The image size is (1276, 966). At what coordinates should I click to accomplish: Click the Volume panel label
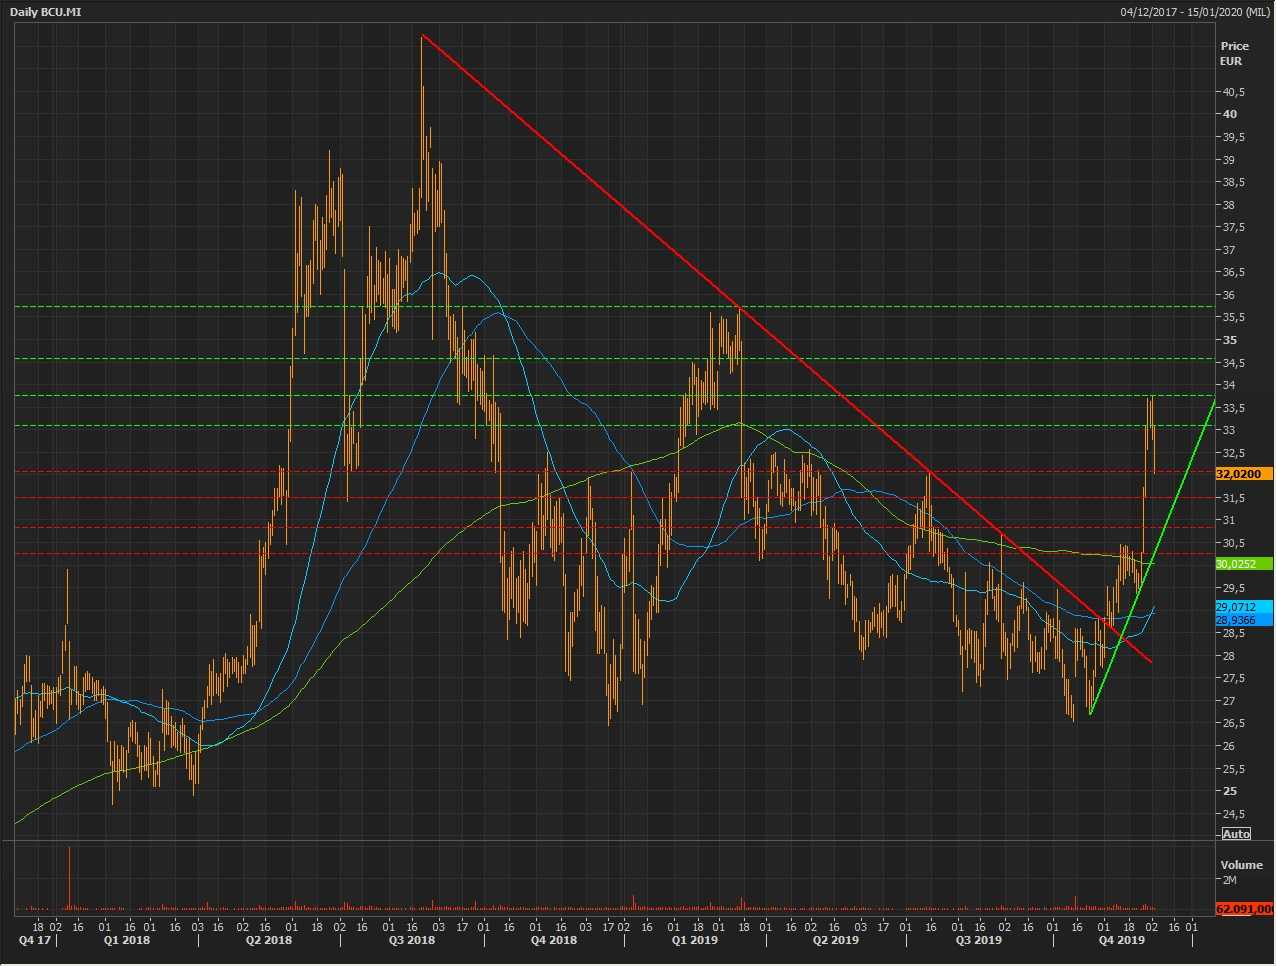[x=1241, y=865]
